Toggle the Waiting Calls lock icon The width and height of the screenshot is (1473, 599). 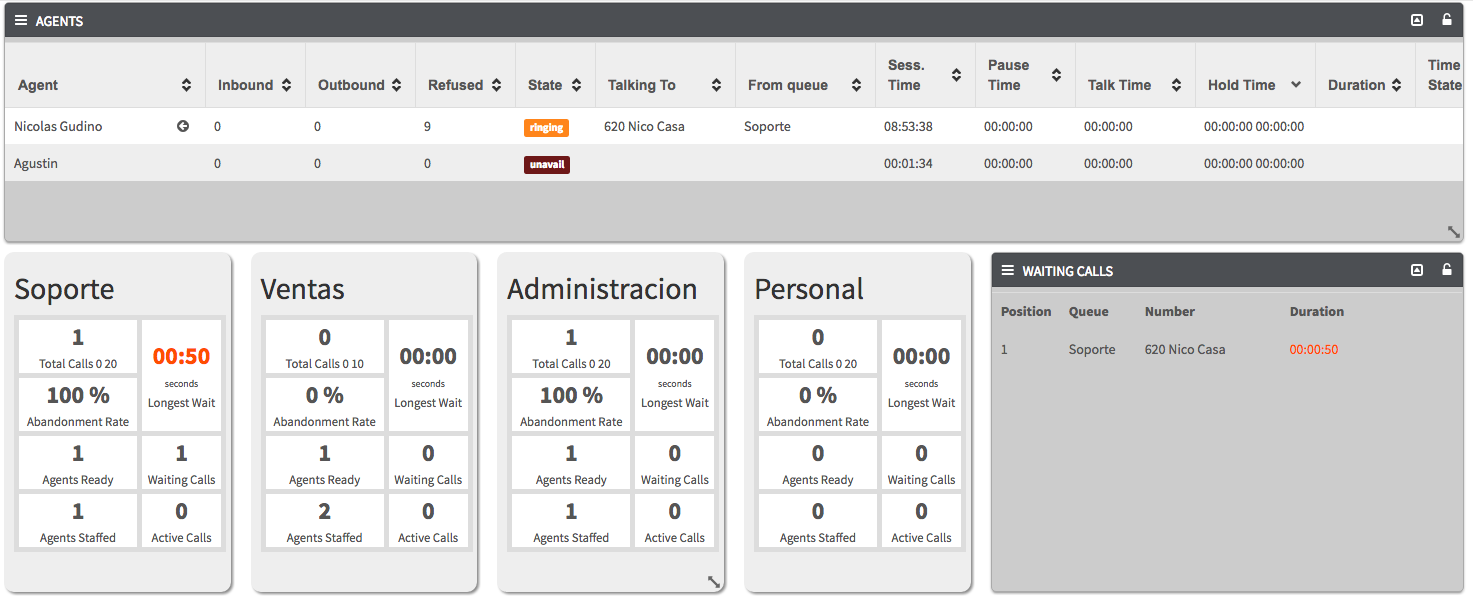[x=1447, y=271]
